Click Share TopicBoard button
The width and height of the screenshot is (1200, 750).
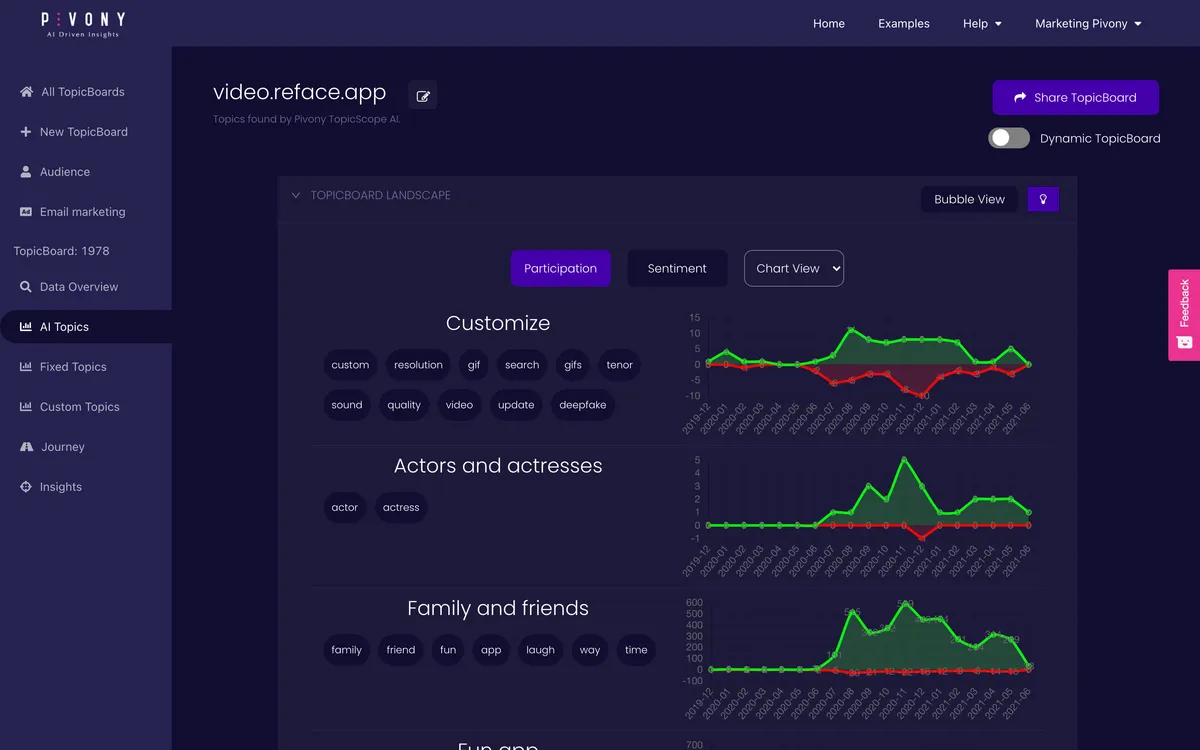[x=1076, y=98]
